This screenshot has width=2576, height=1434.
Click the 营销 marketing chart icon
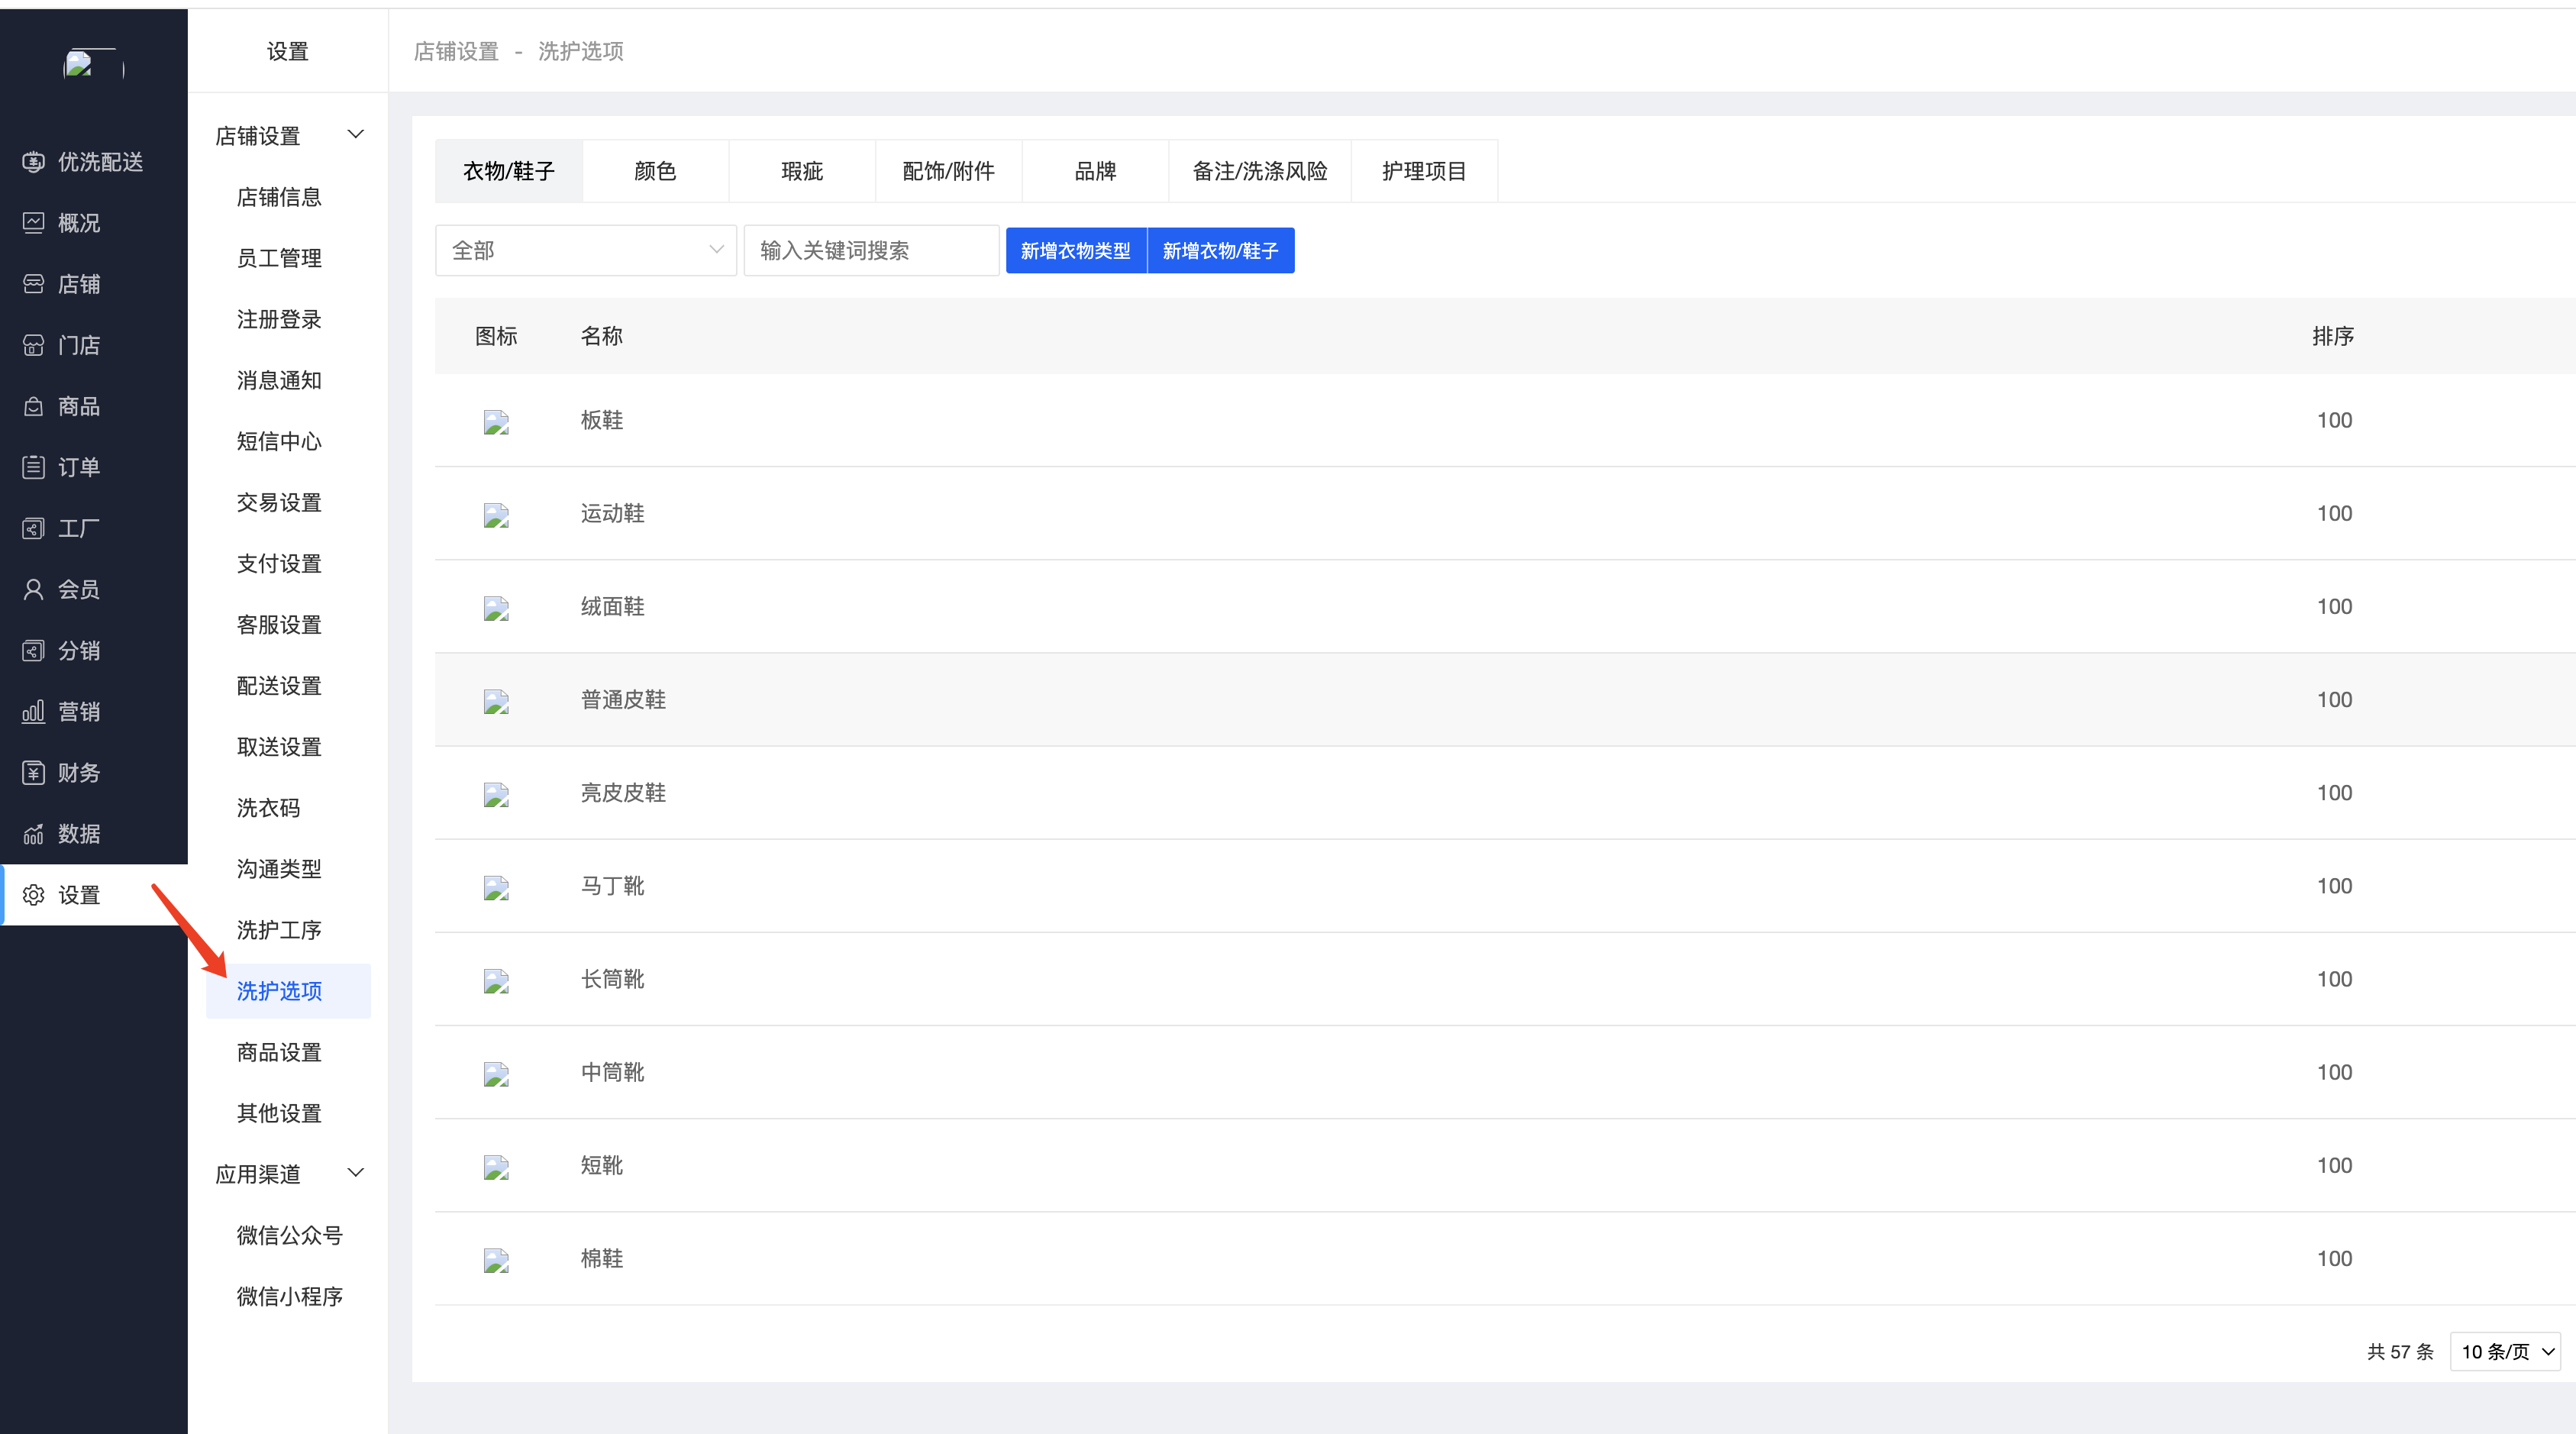33,711
